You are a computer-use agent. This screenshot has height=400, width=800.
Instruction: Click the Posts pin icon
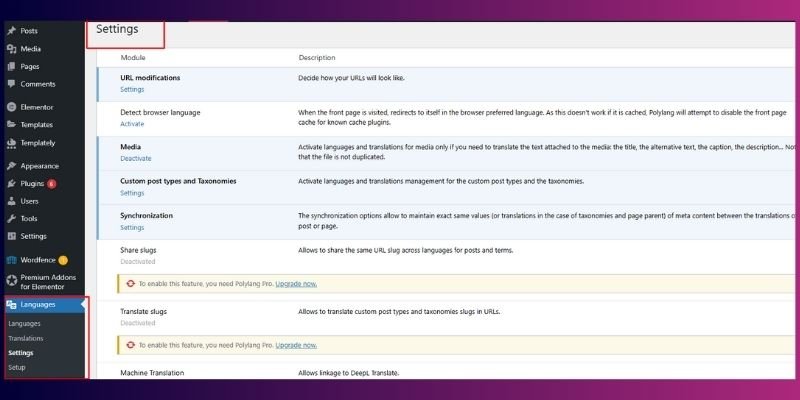[x=12, y=31]
